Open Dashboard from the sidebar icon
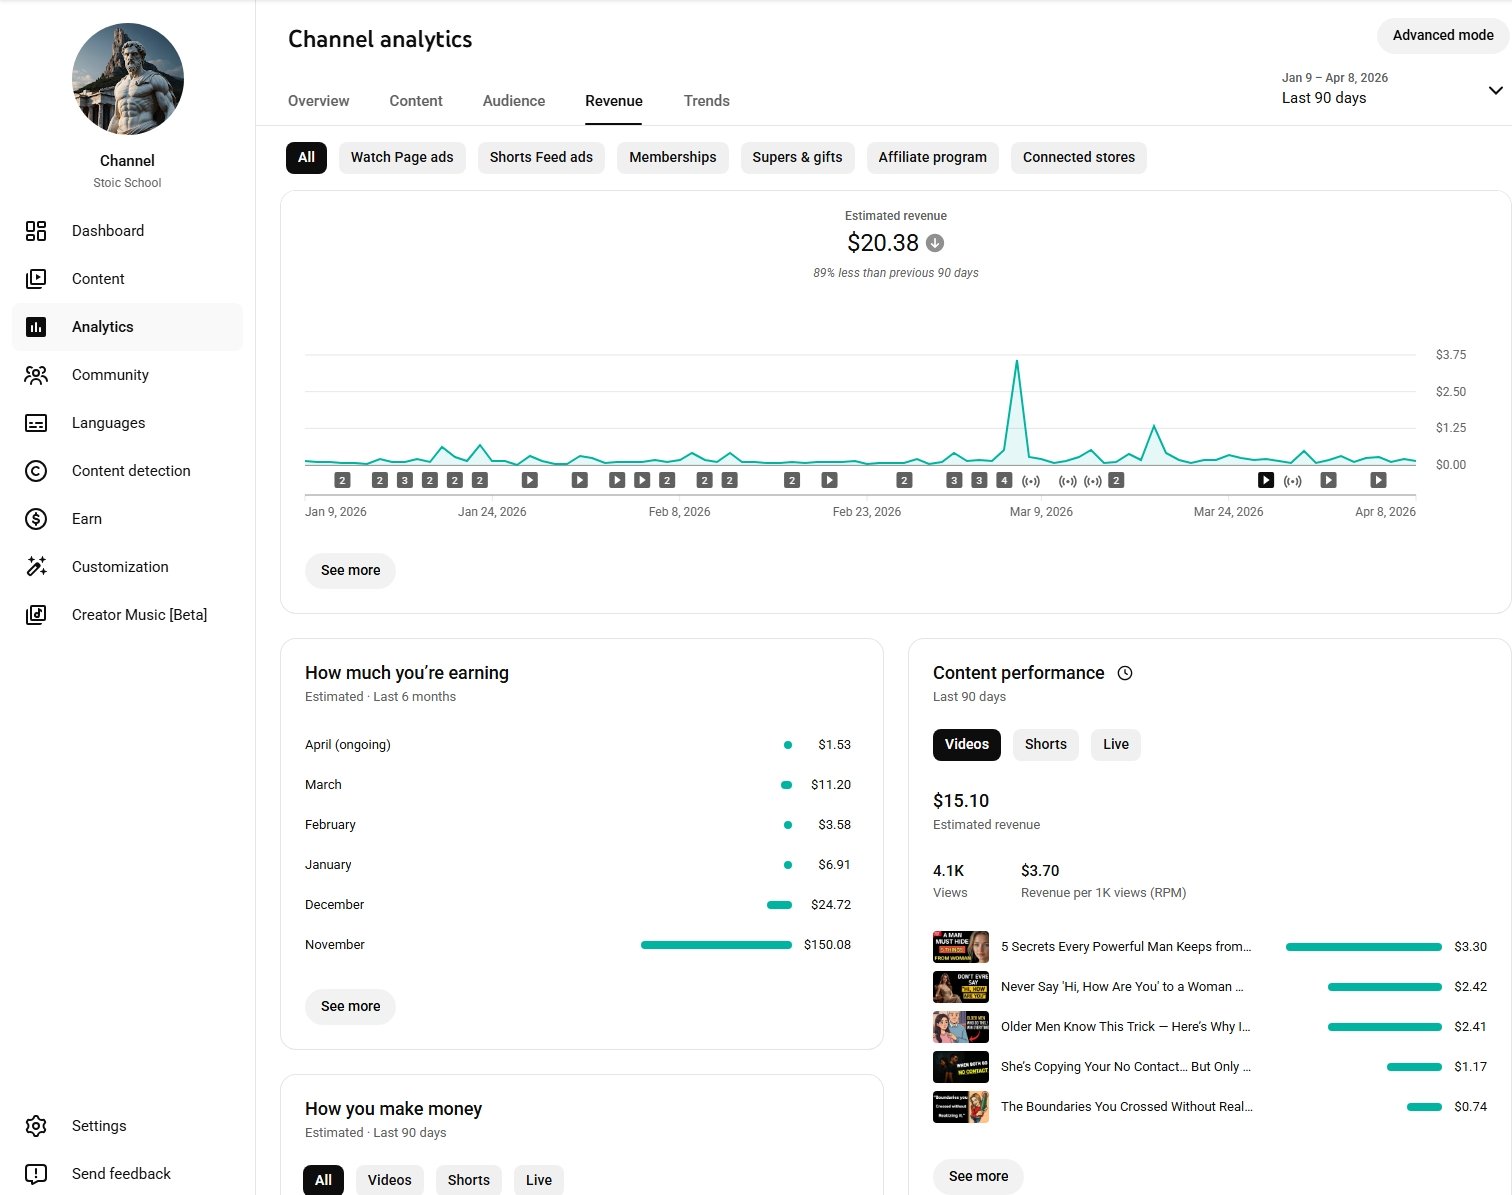 36,231
